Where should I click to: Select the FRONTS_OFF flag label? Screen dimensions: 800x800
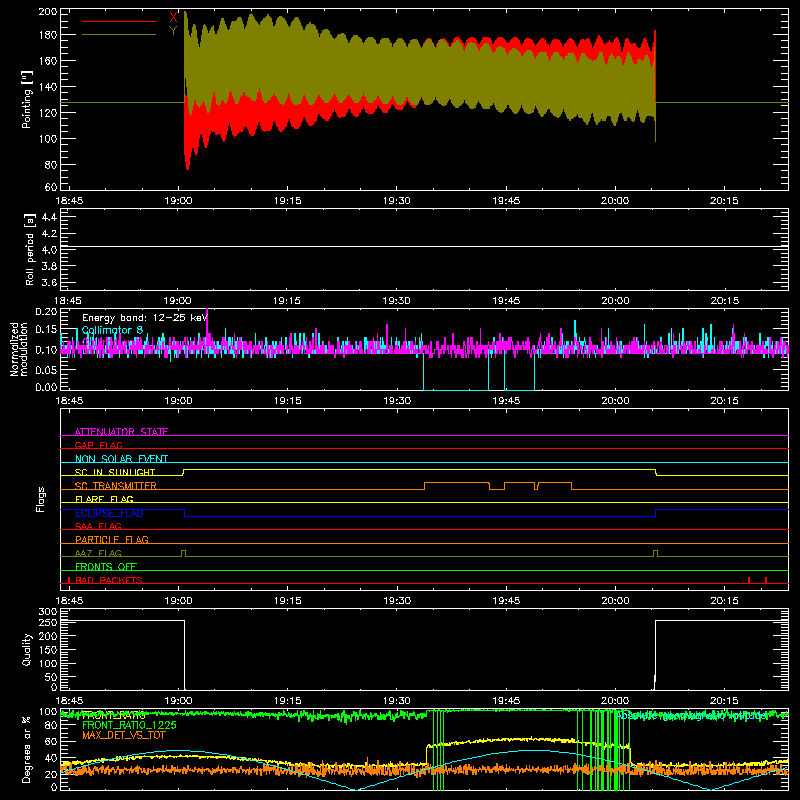coord(106,567)
